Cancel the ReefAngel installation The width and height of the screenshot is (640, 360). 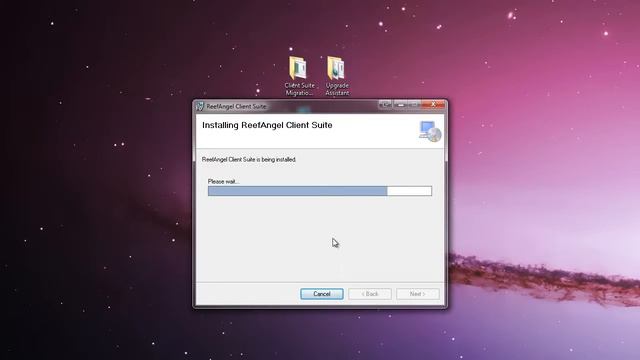[322, 294]
